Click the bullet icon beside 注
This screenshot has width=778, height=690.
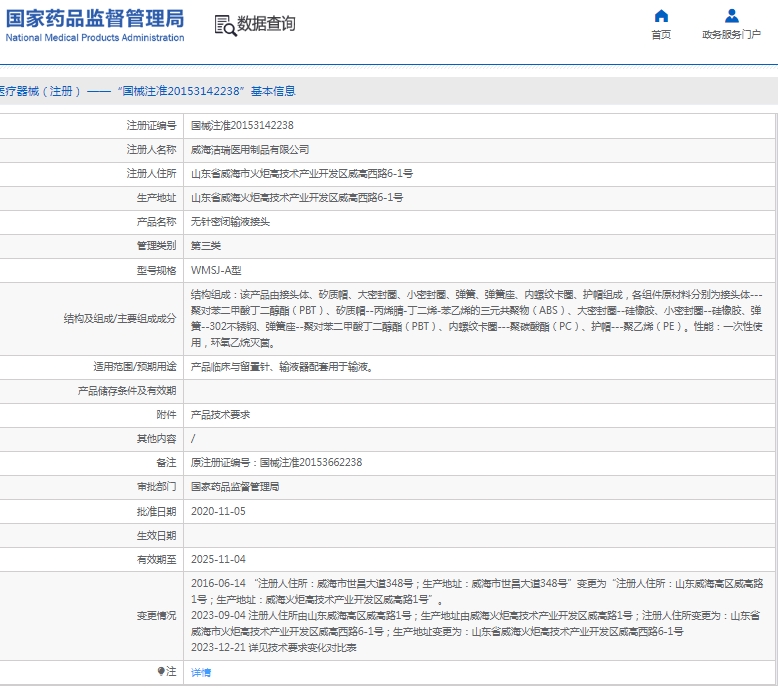click(x=161, y=671)
